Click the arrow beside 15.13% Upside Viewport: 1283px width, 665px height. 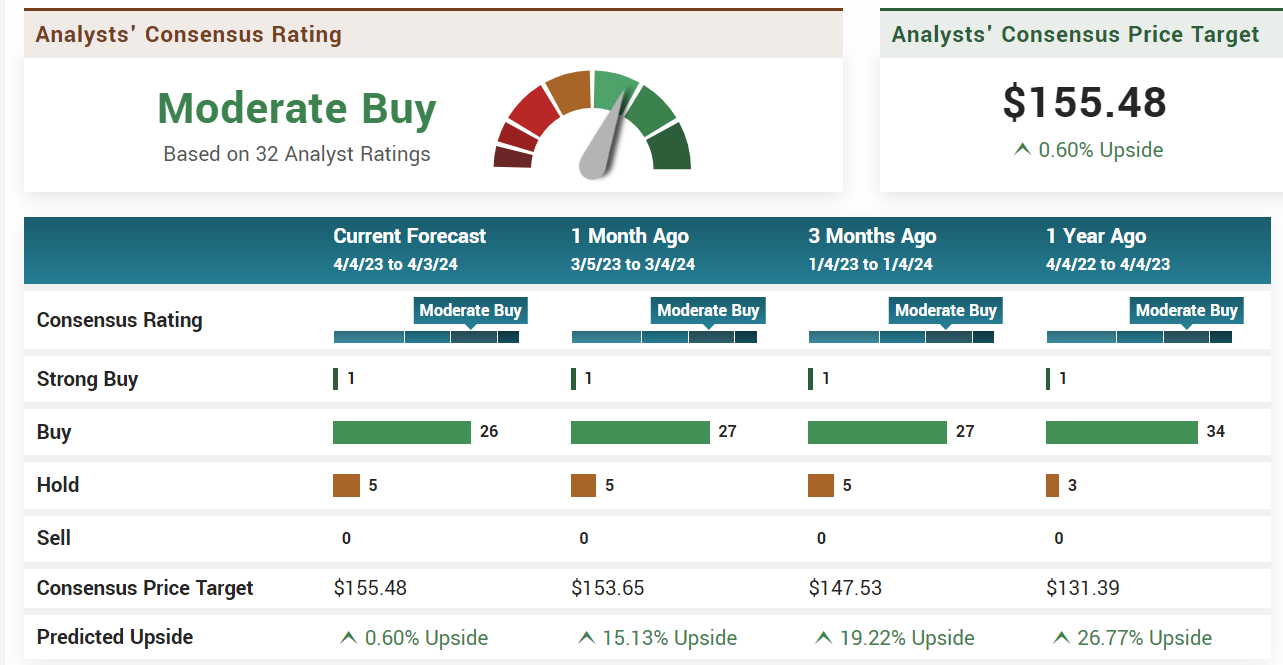(586, 638)
